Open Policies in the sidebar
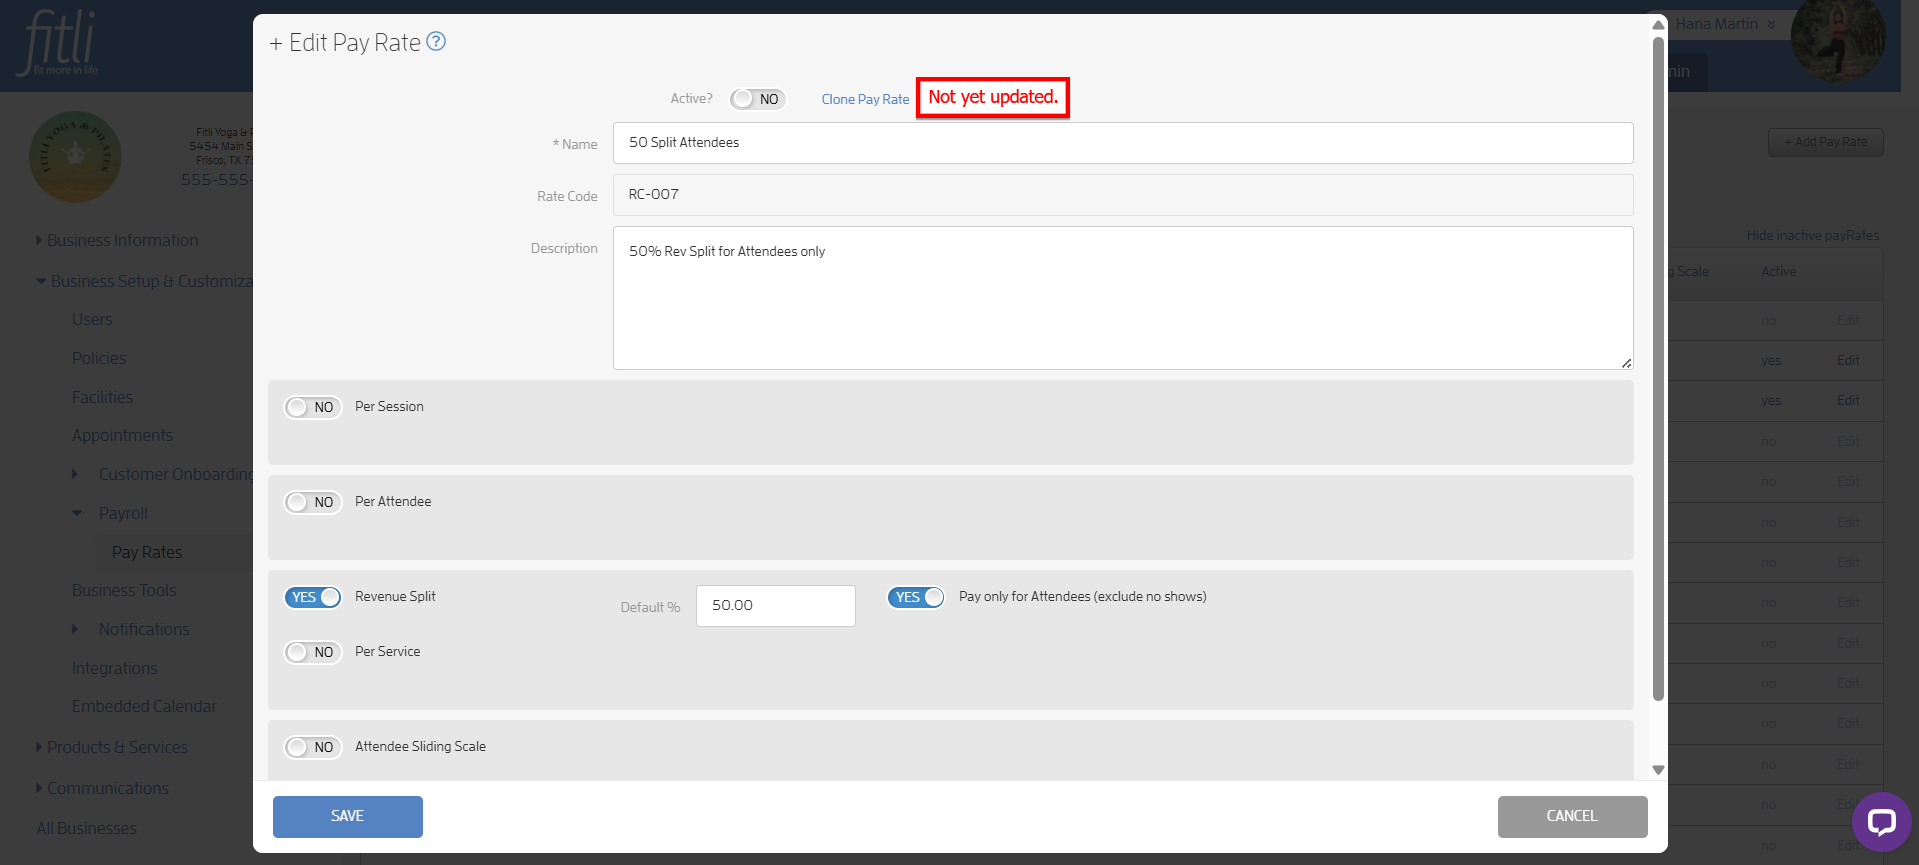Viewport: 1919px width, 865px height. 99,359
